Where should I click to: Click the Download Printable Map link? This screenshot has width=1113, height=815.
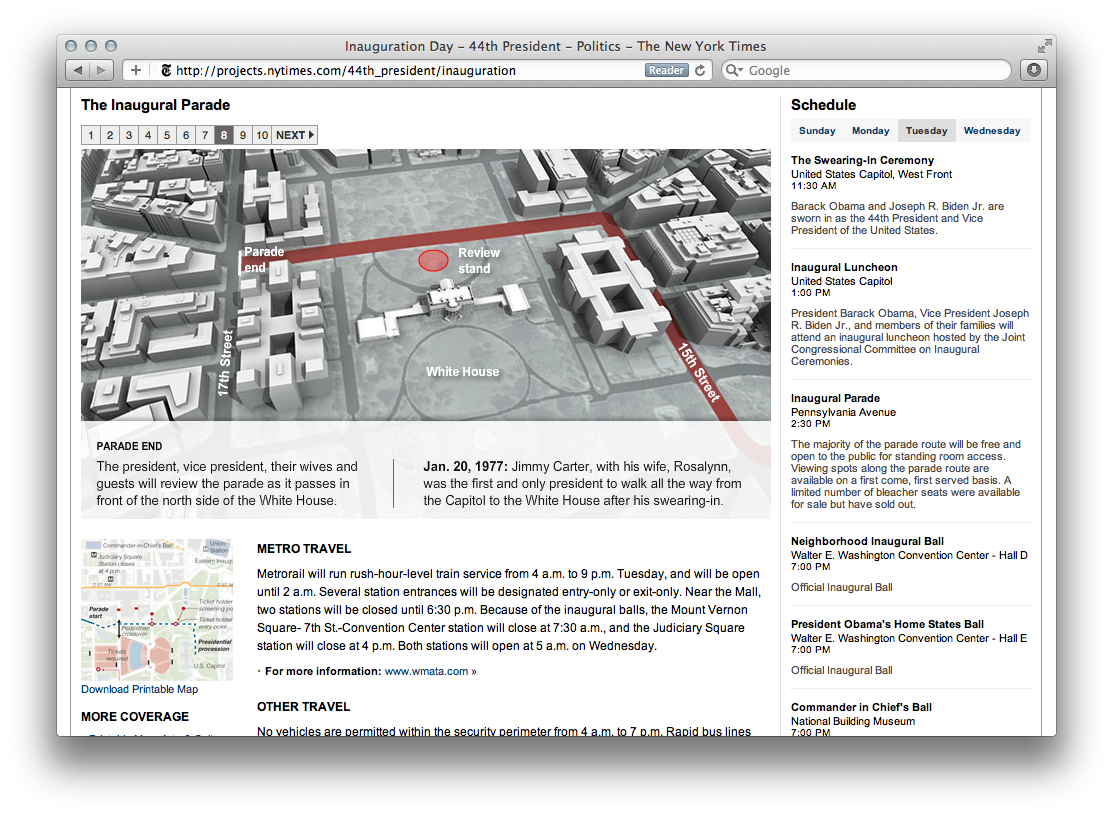139,689
